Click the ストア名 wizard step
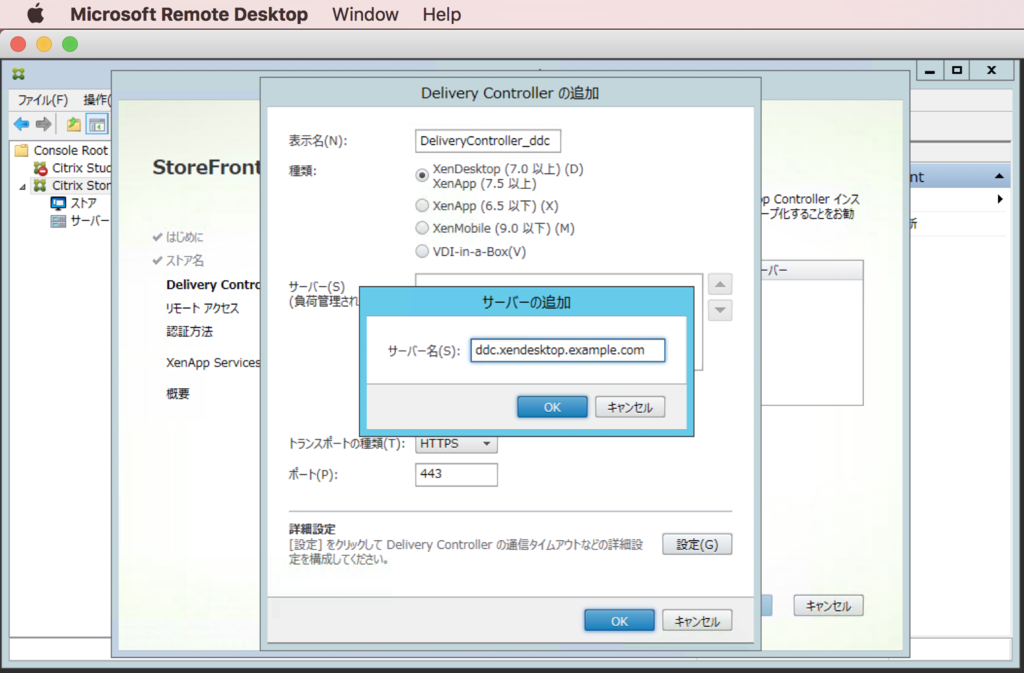Viewport: 1024px width, 673px height. pos(185,260)
